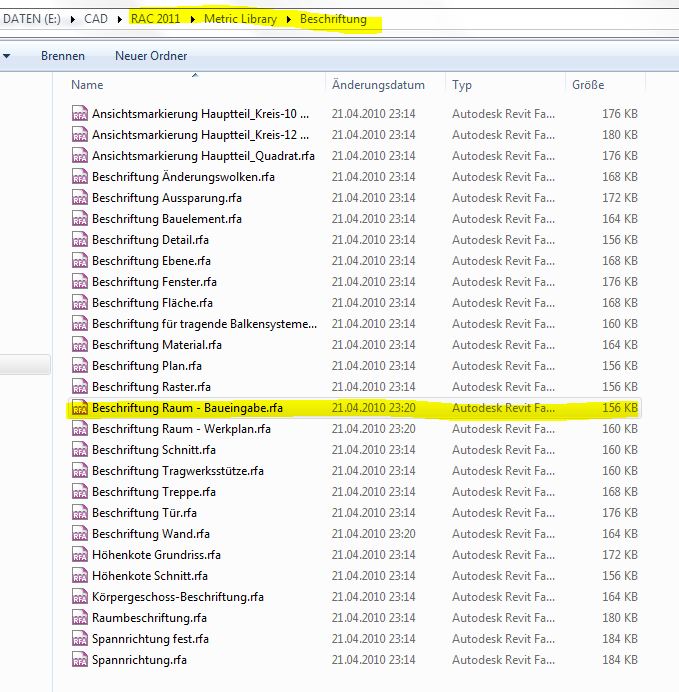
Task: Click RFA icon of Beschriftung Bauelement.rfa
Action: [79, 218]
